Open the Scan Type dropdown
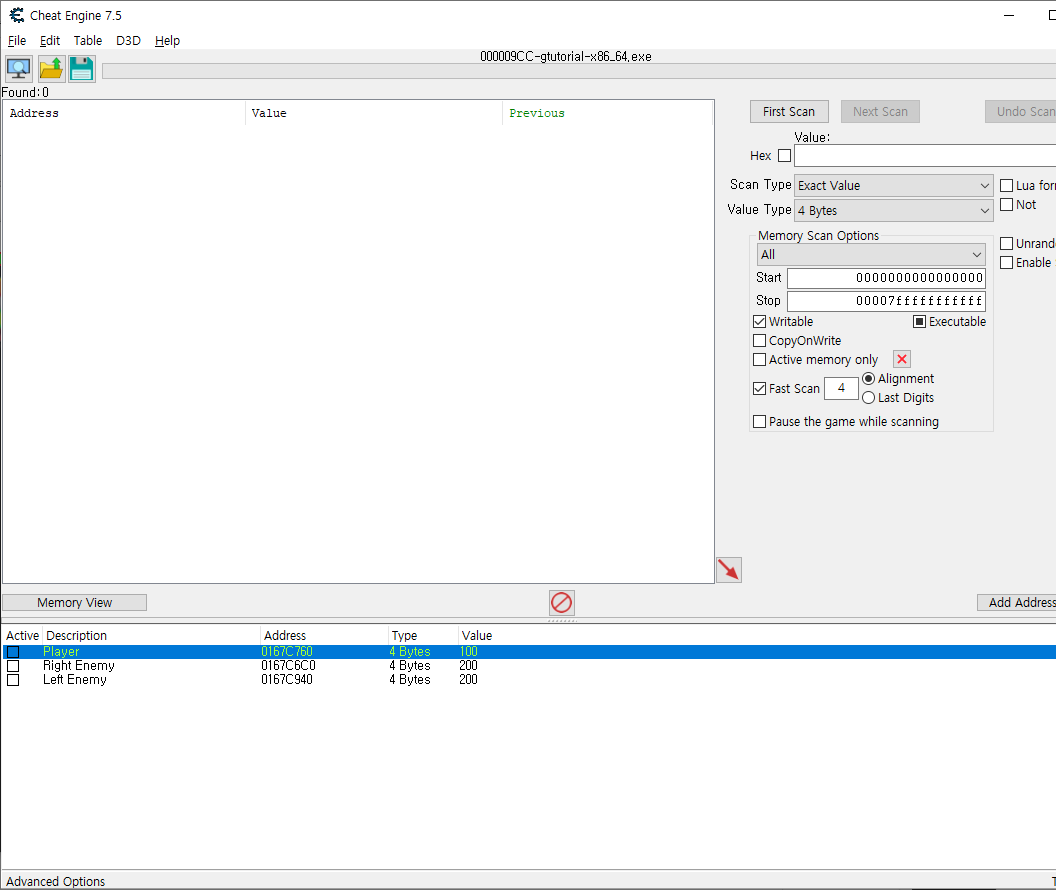The image size is (1056, 890). pos(894,185)
